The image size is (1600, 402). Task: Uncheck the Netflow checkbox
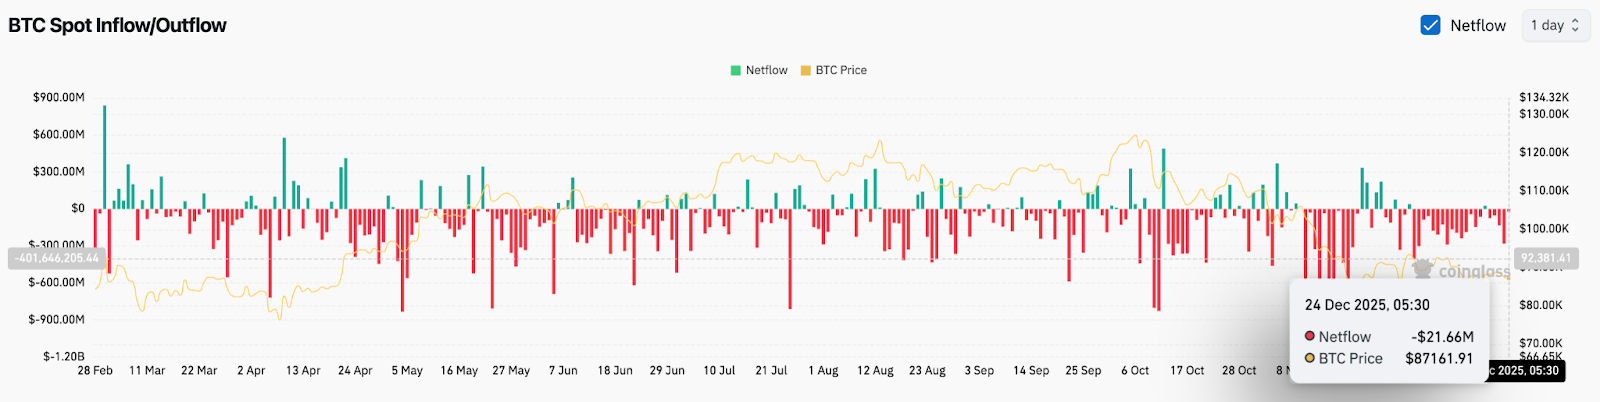(1430, 26)
